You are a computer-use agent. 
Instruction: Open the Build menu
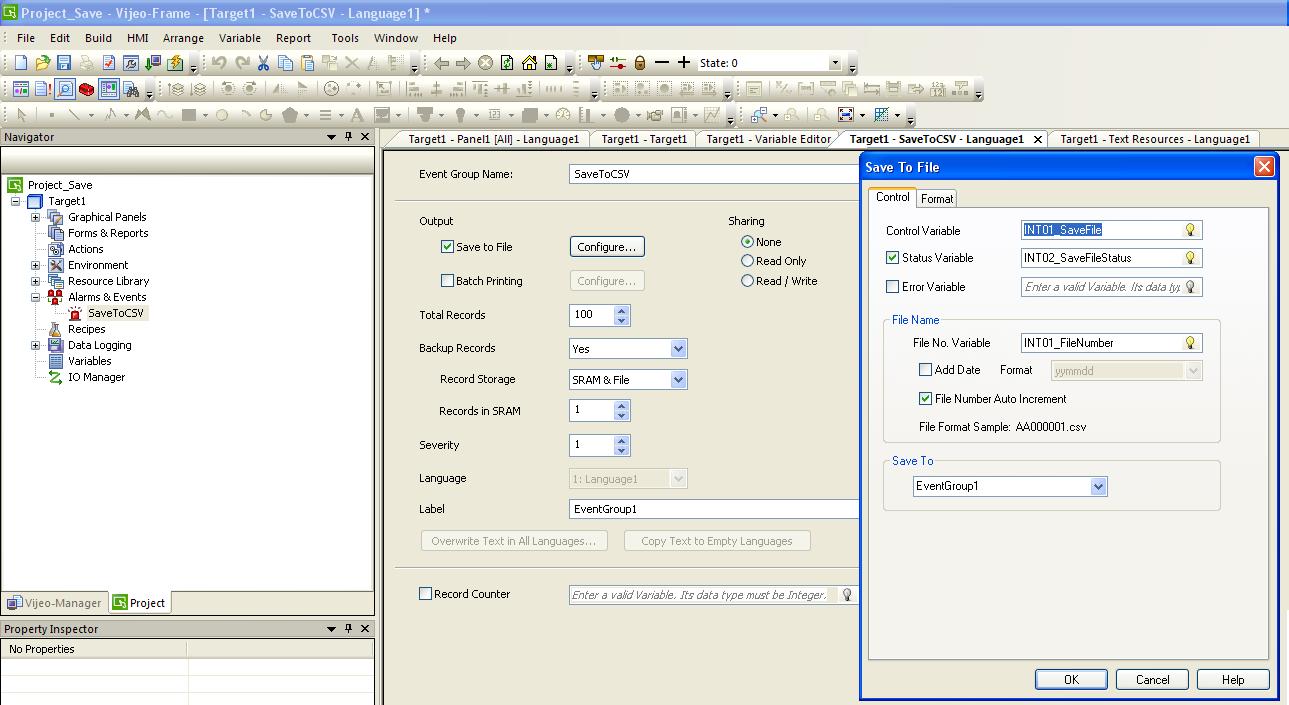click(98, 38)
